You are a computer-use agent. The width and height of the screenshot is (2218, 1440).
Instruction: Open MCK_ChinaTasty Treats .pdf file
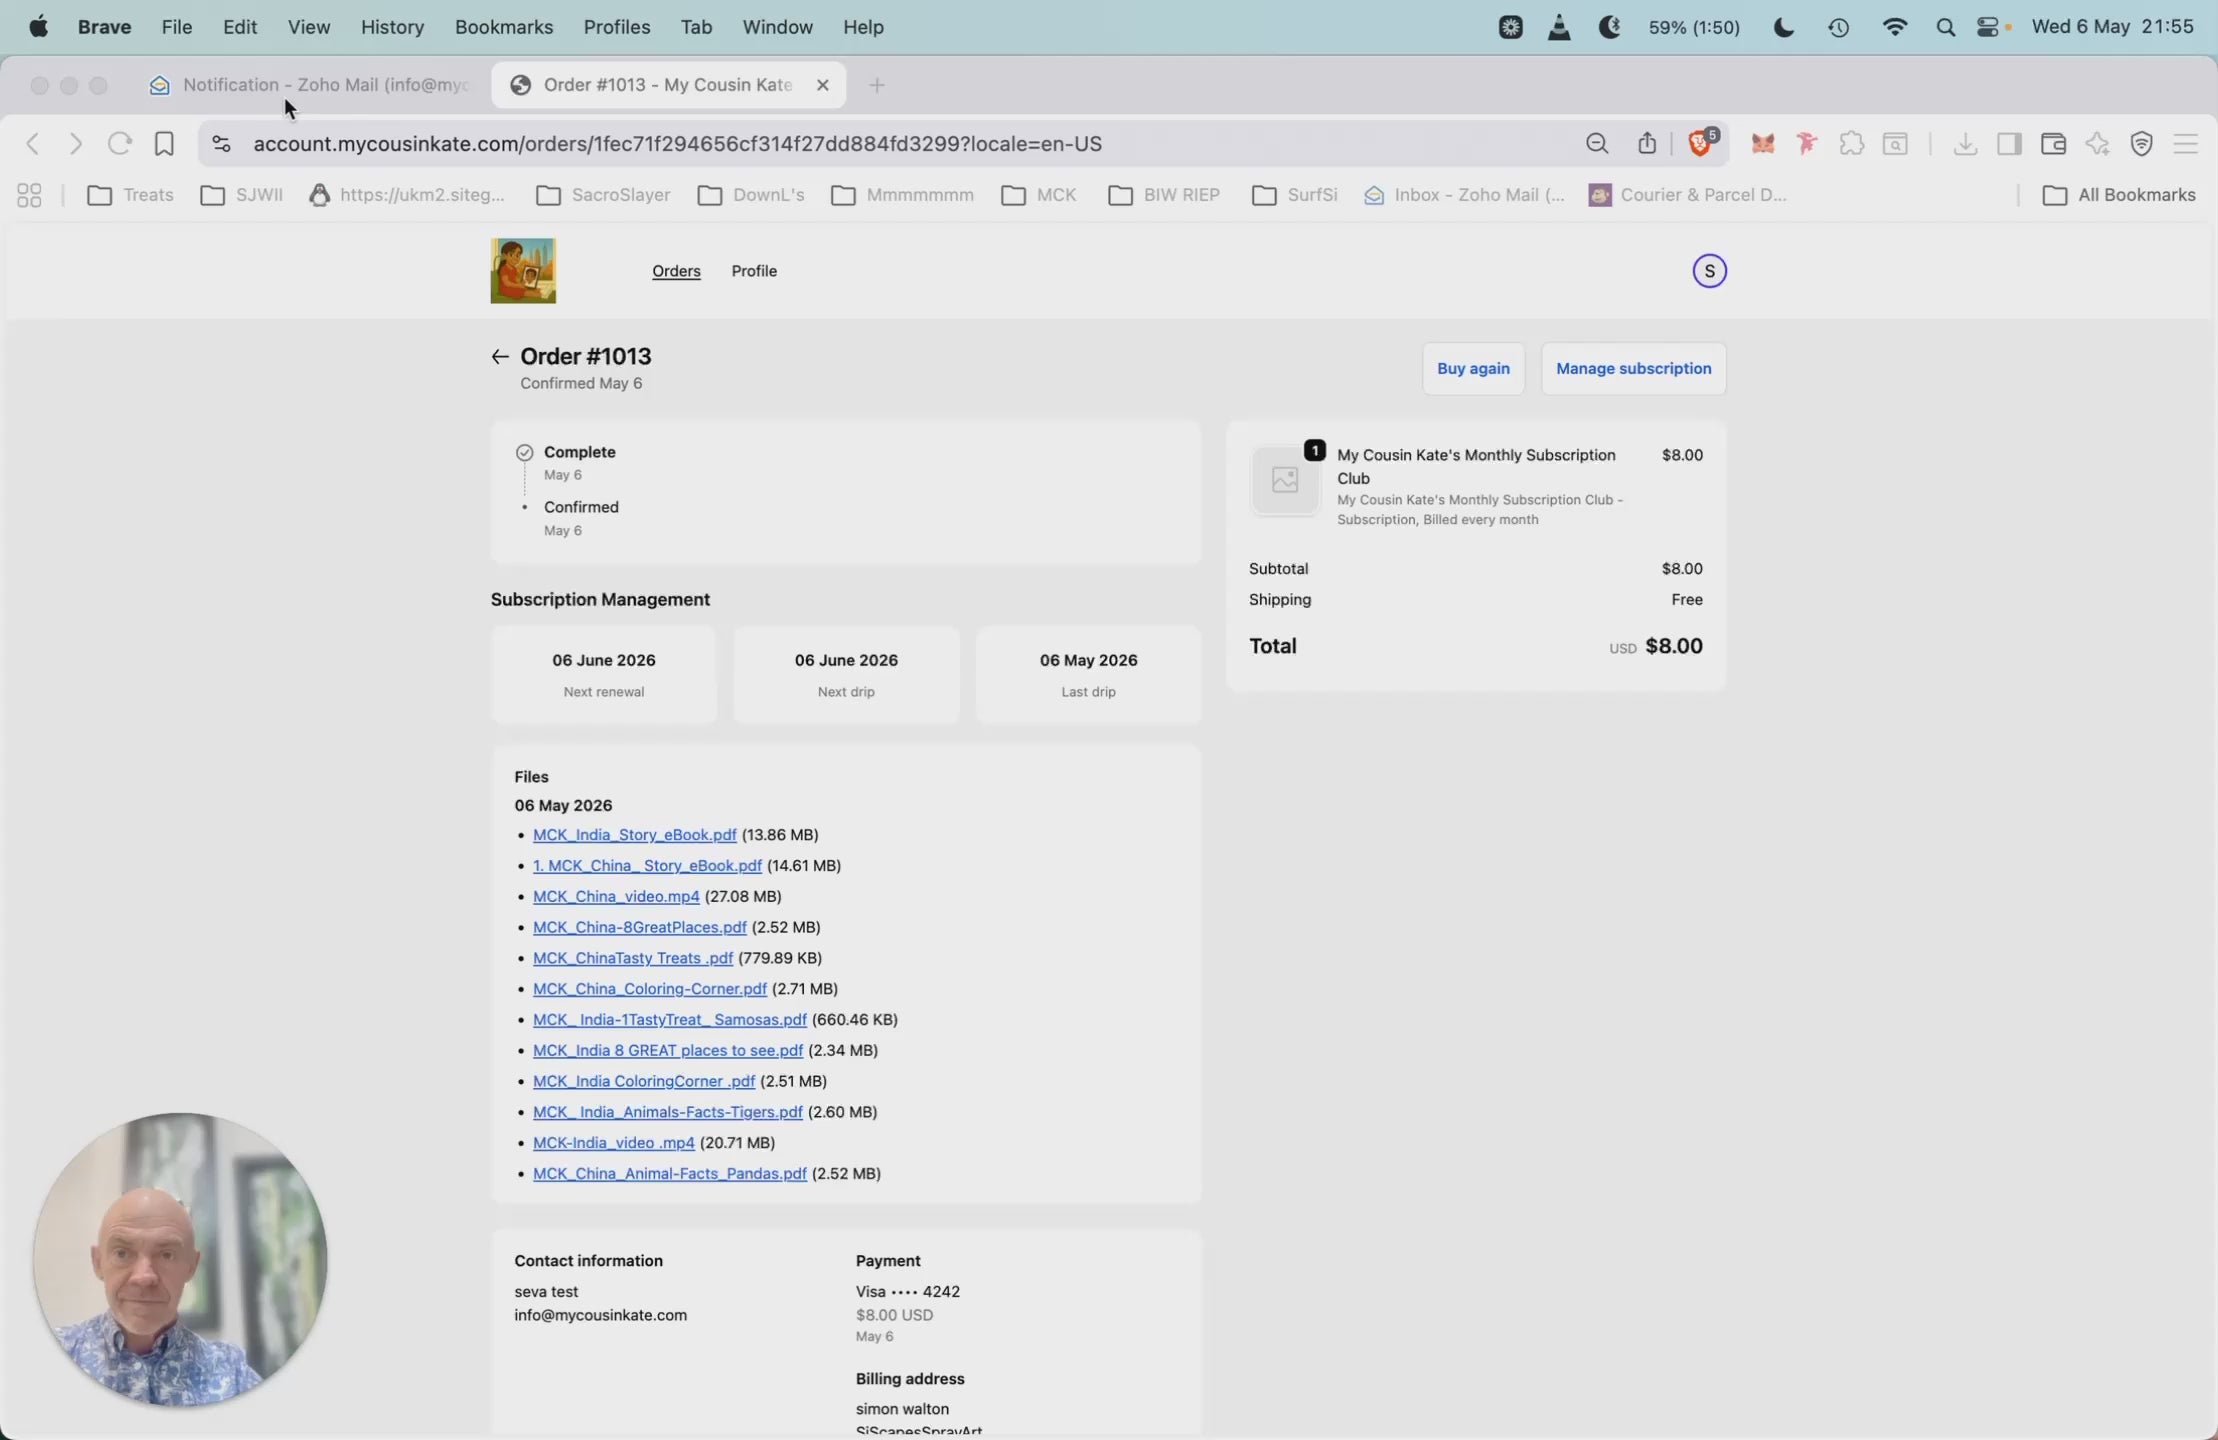point(632,958)
